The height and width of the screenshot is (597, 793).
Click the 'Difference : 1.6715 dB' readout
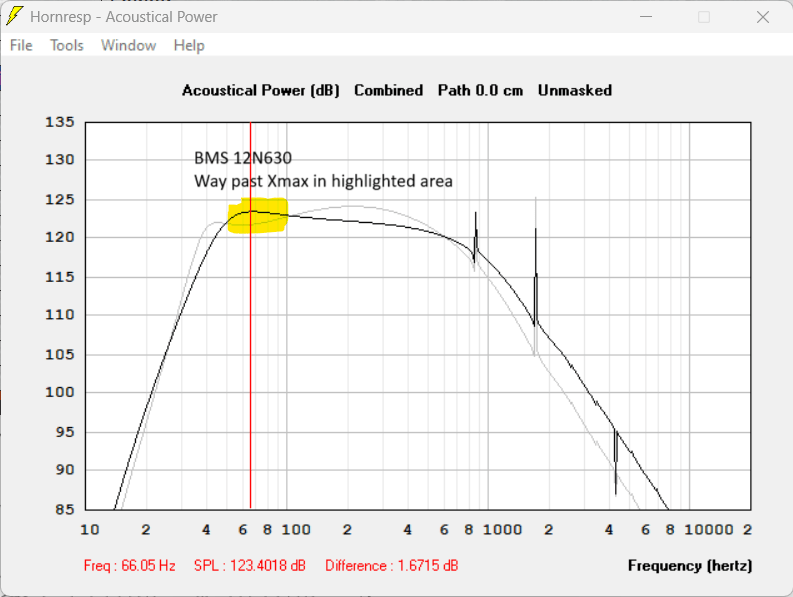point(391,565)
